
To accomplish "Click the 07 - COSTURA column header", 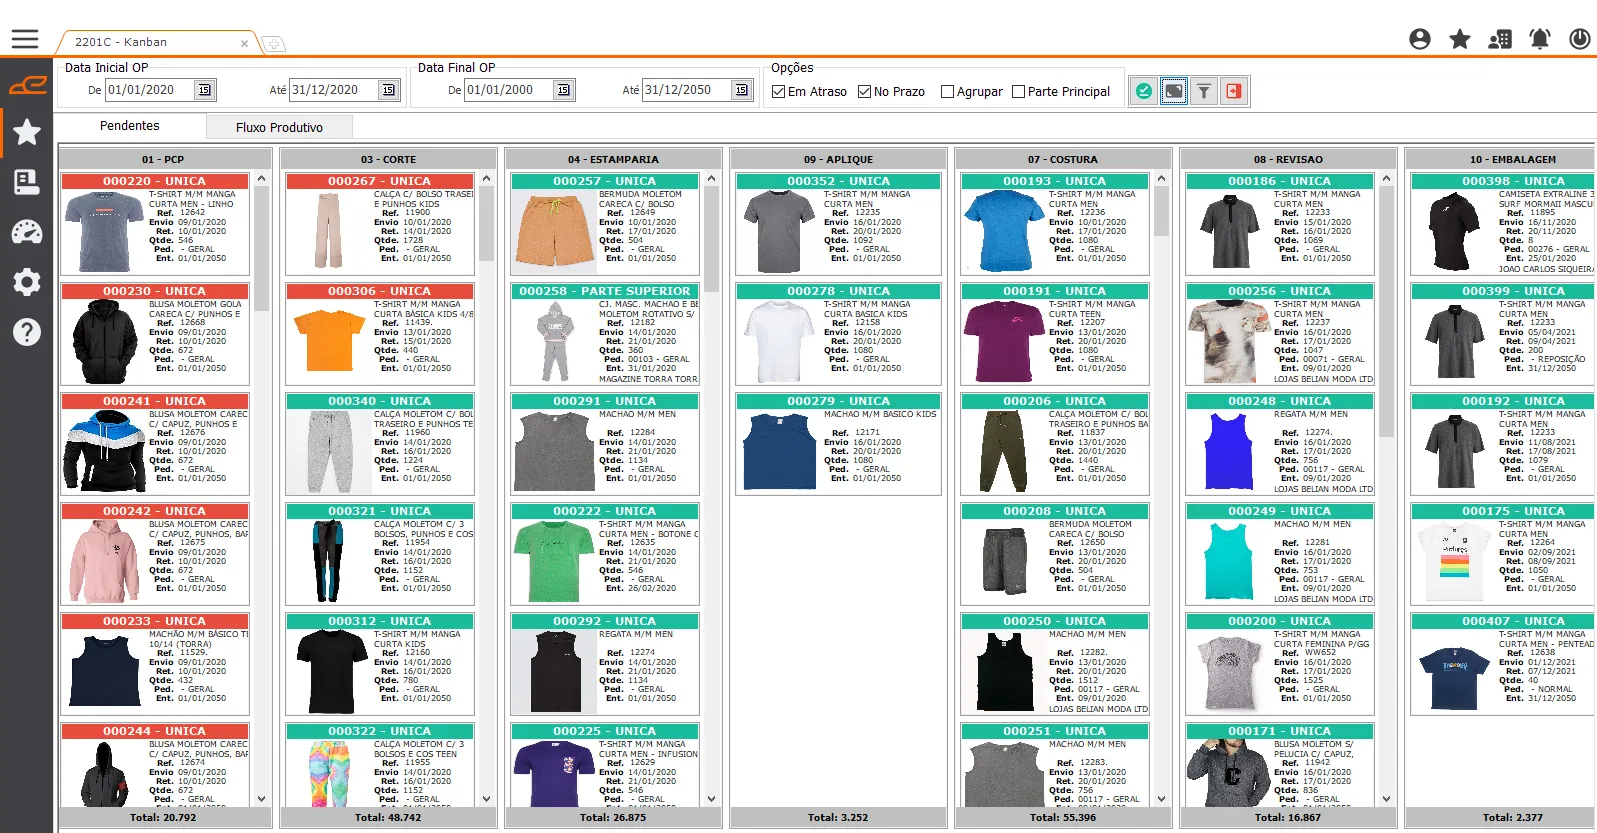I will point(1062,159).
